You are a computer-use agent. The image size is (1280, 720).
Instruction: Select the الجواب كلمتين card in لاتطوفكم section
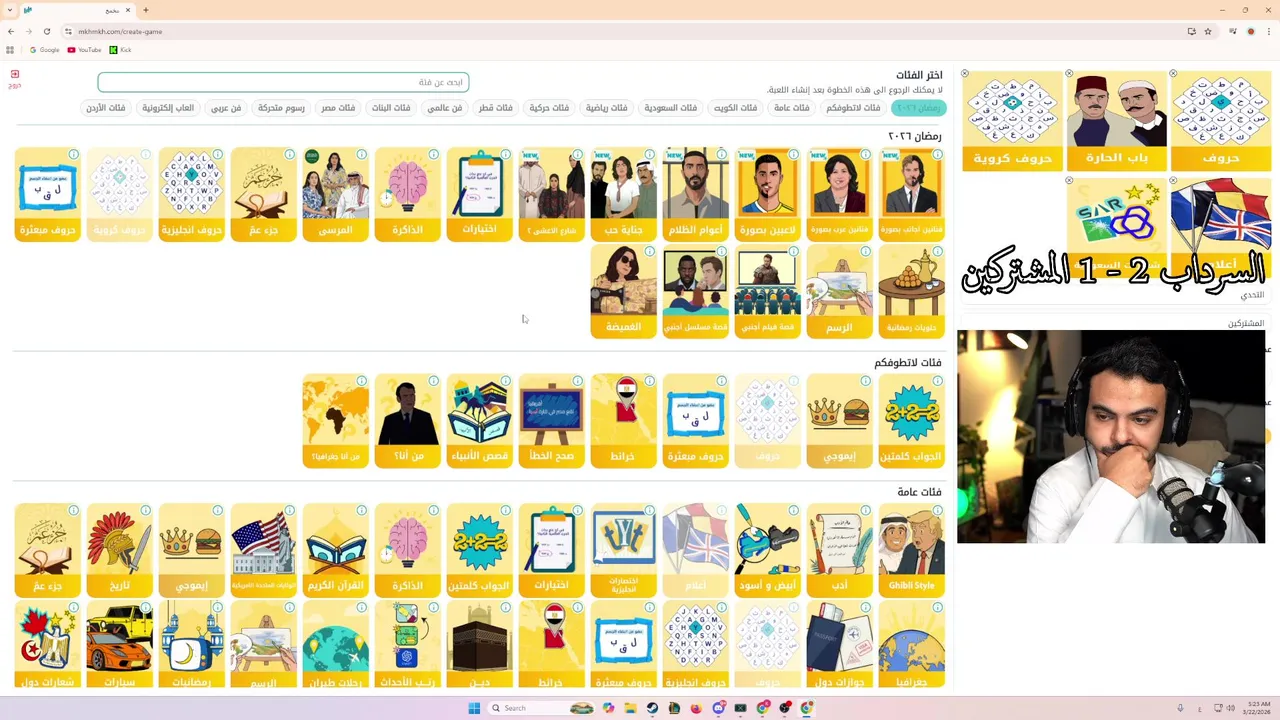point(911,421)
